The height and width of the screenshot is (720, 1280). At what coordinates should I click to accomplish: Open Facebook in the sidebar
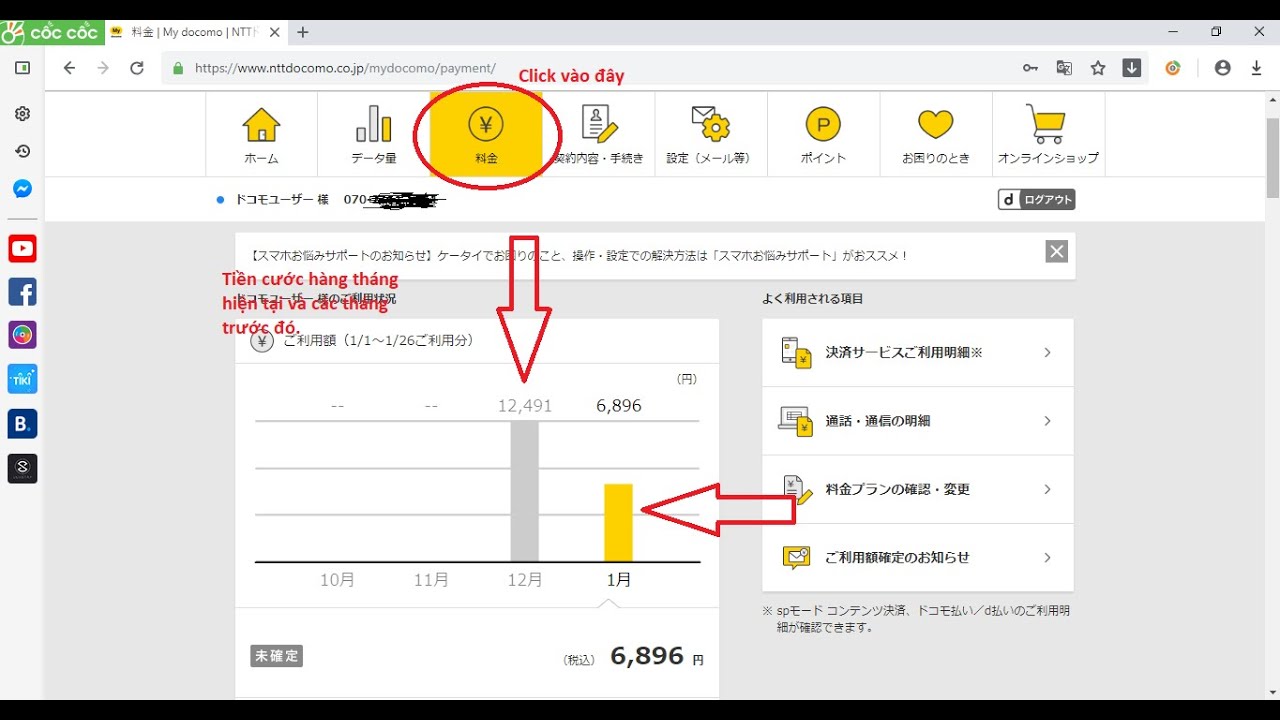click(x=22, y=292)
